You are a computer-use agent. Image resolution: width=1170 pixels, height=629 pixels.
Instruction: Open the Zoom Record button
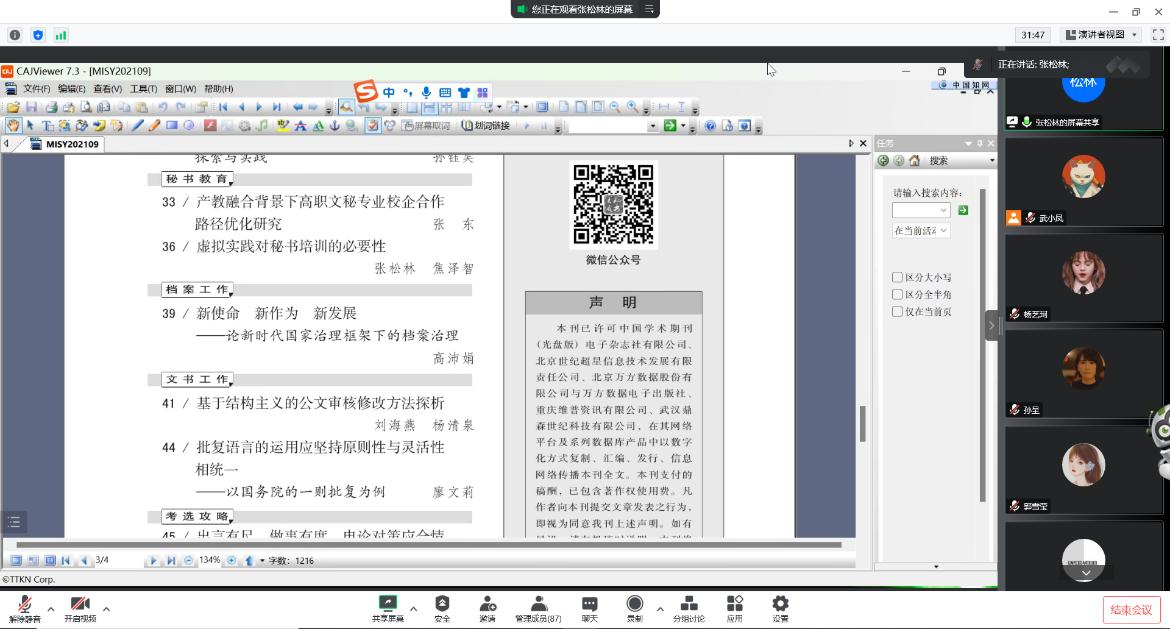634,608
